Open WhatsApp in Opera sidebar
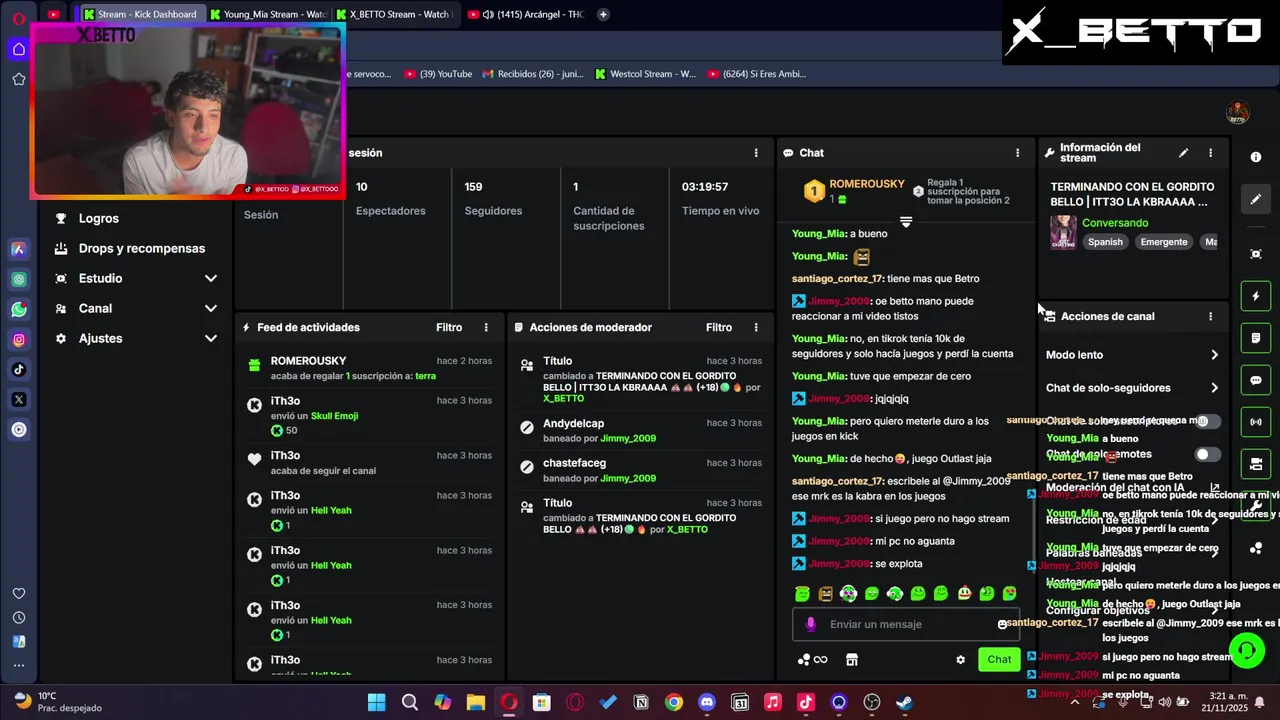Viewport: 1280px width, 720px height. (19, 309)
